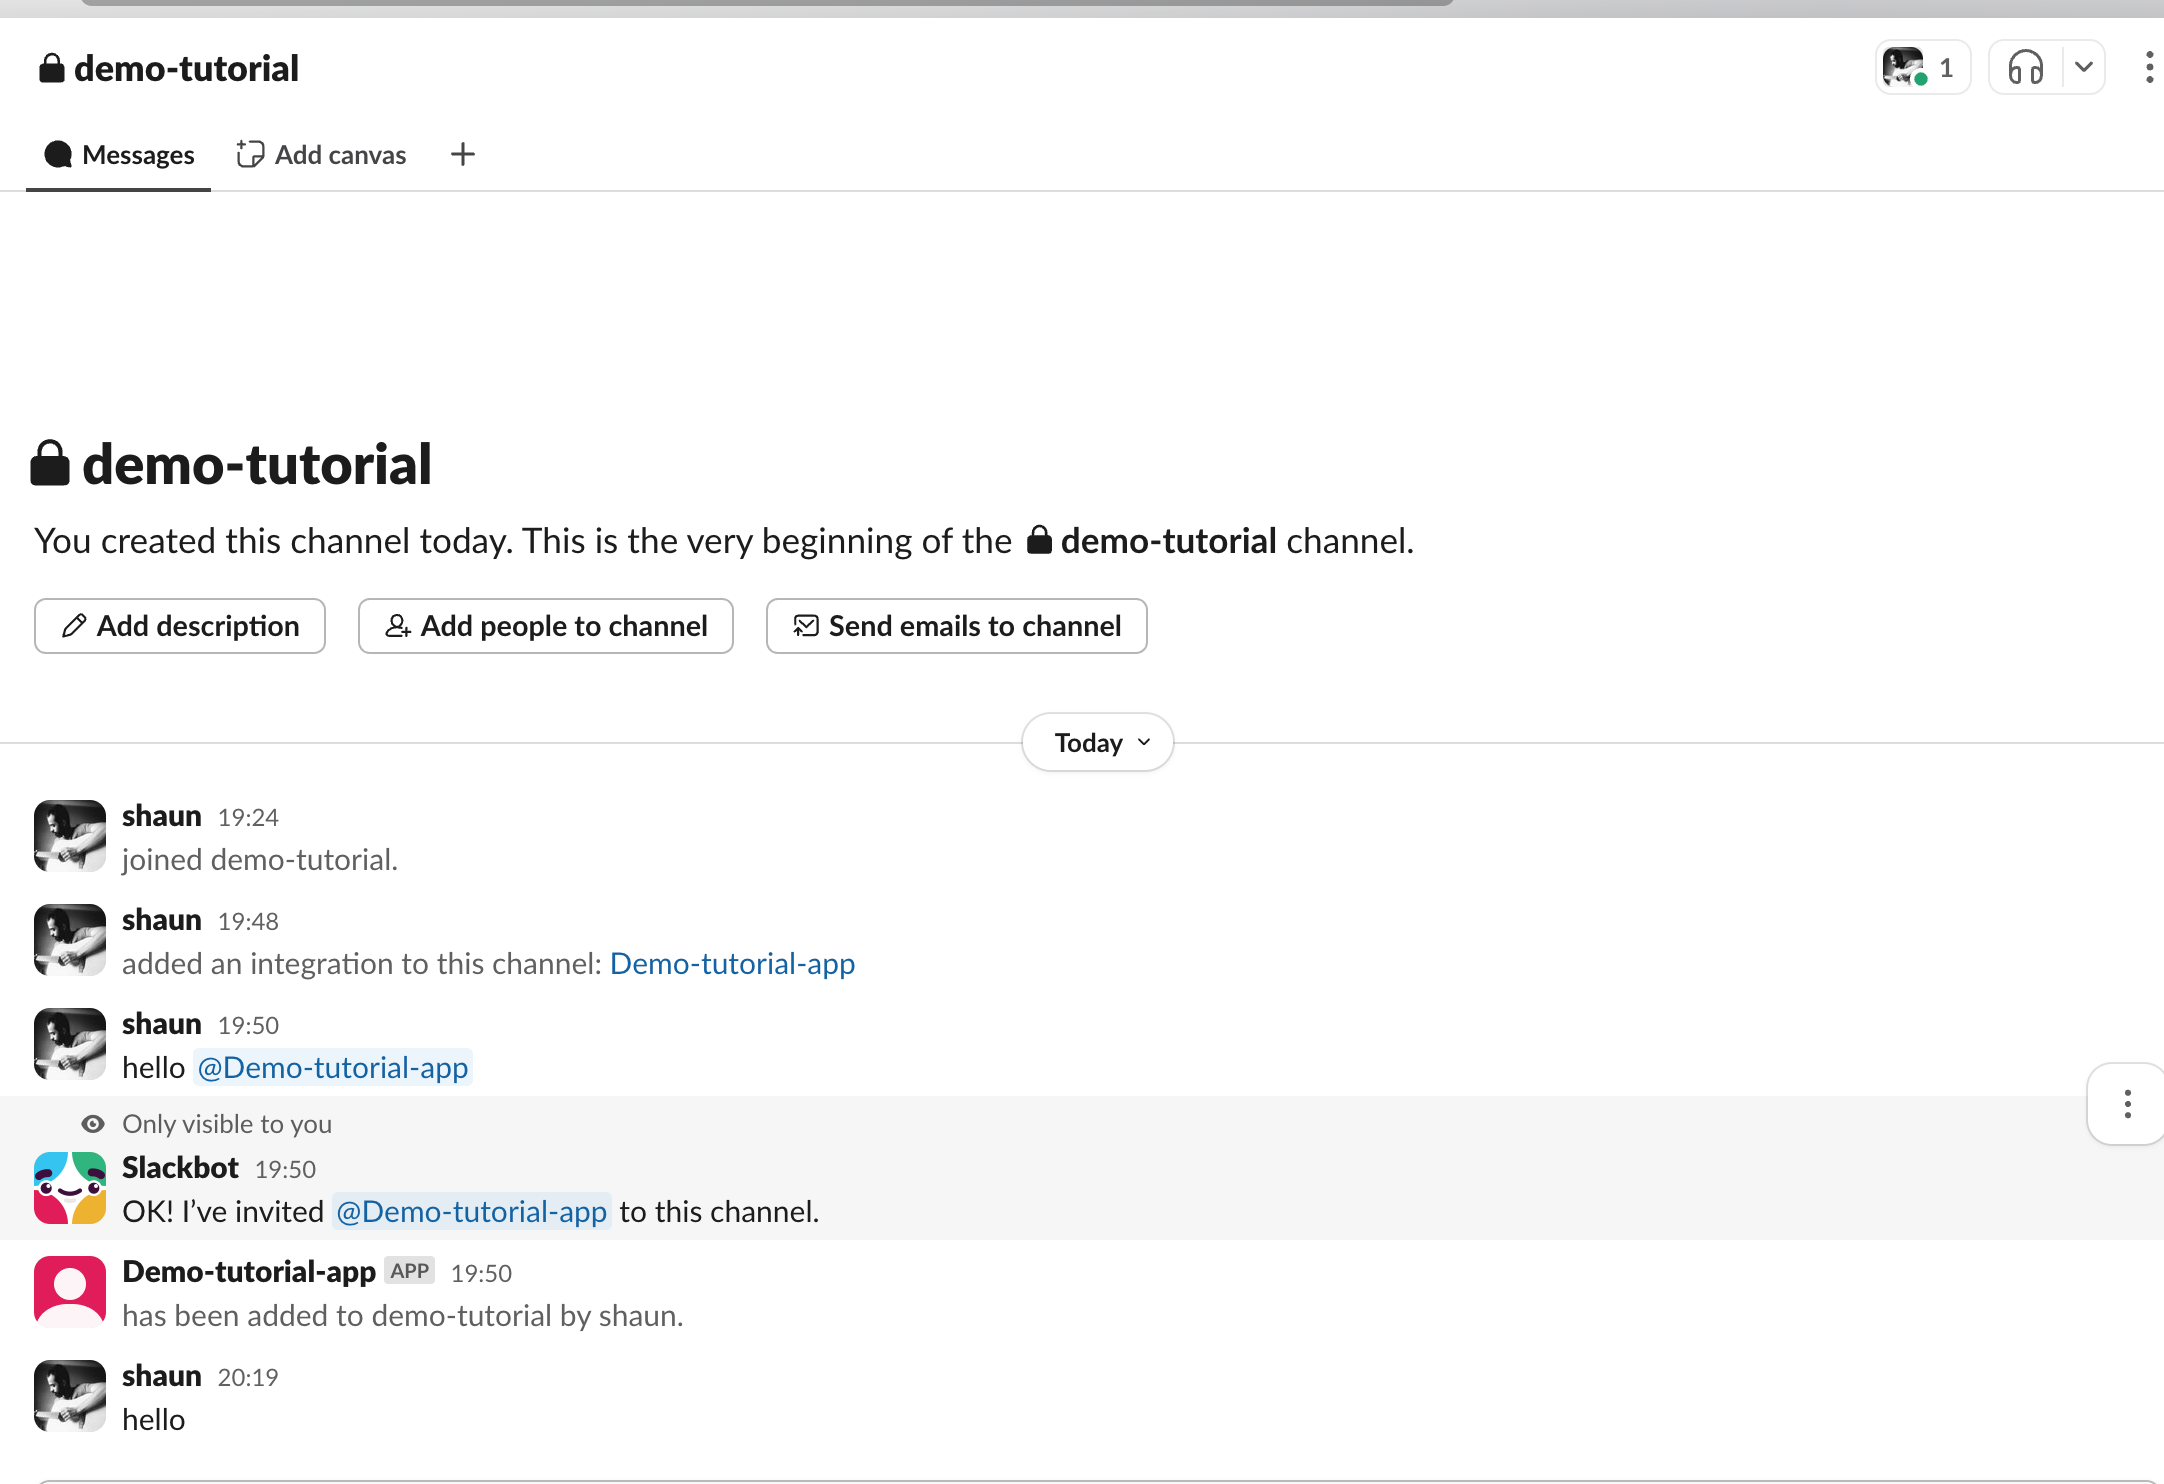This screenshot has height=1484, width=2164.
Task: Expand the huddle options dropdown arrow
Action: click(x=2084, y=68)
